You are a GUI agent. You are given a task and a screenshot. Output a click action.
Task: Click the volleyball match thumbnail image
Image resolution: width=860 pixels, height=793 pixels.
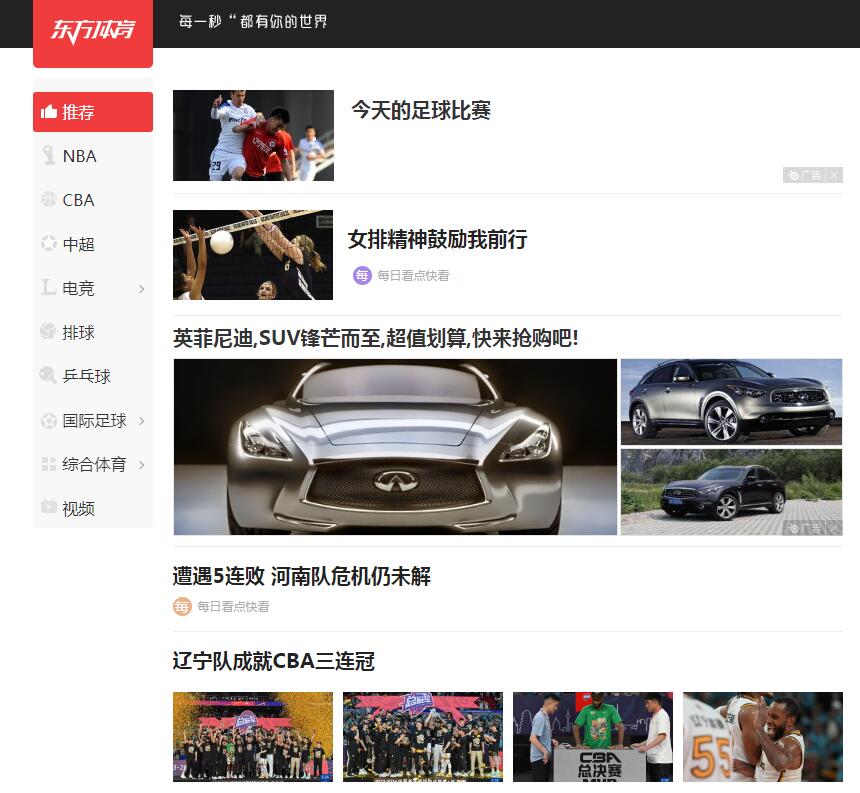point(253,255)
